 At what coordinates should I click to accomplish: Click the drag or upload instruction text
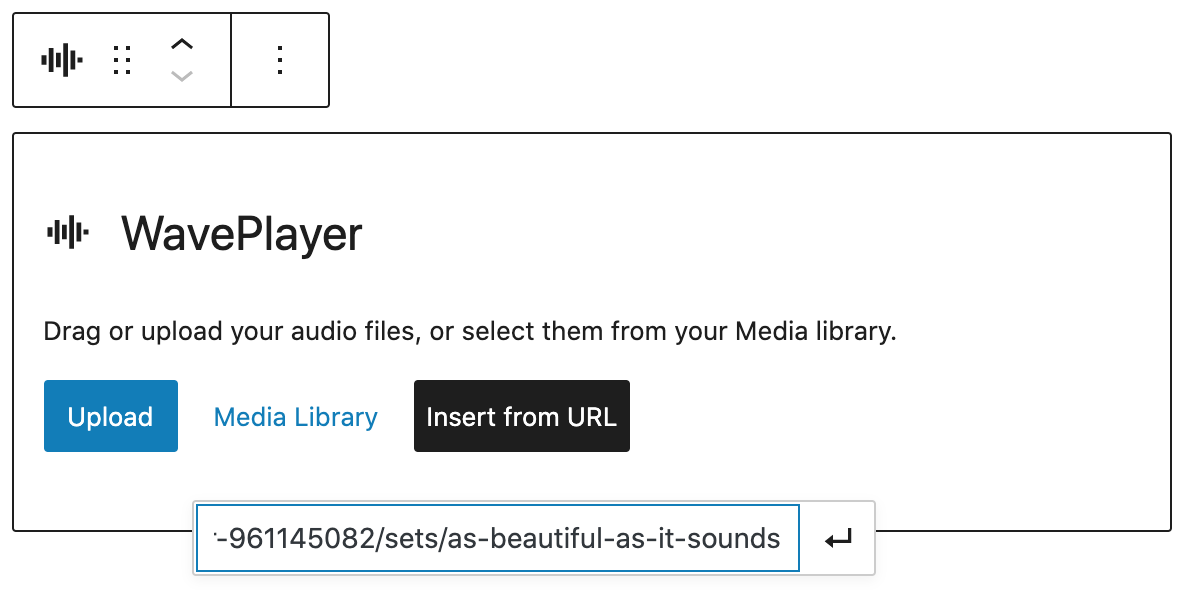[470, 331]
